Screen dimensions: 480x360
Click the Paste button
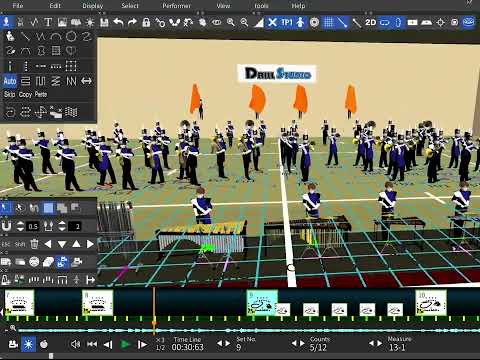point(41,95)
